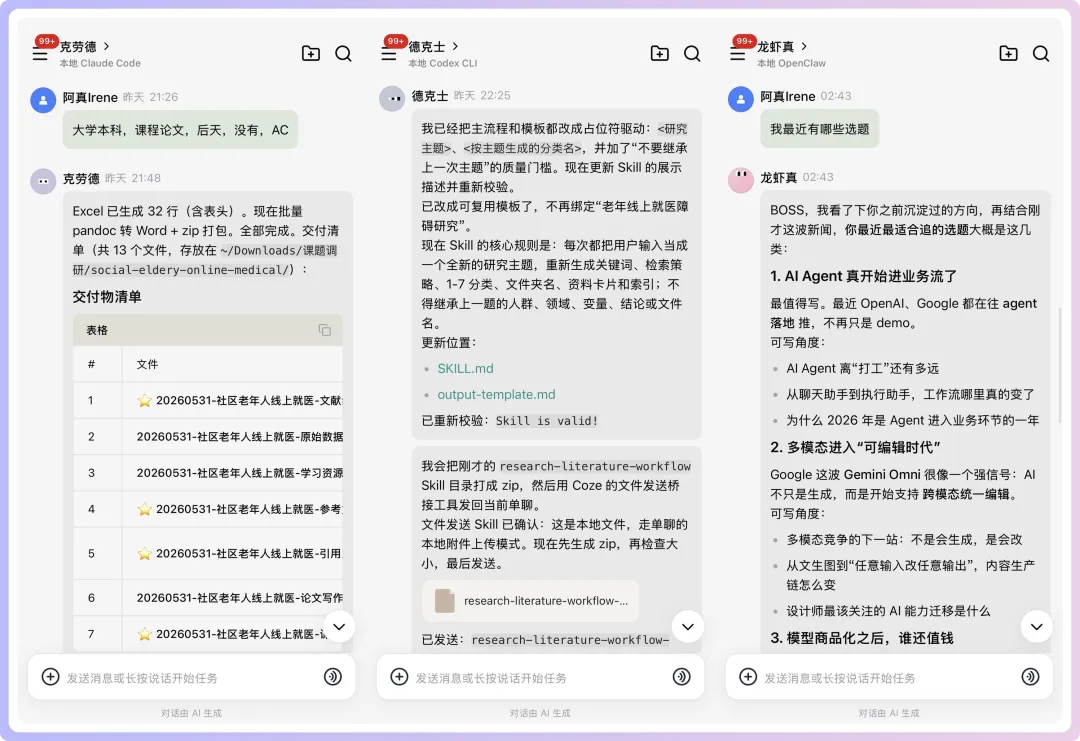Click 本地 OpenClaw subtitle
Screen dimensions: 1080x741
pyautogui.click(x=791, y=63)
